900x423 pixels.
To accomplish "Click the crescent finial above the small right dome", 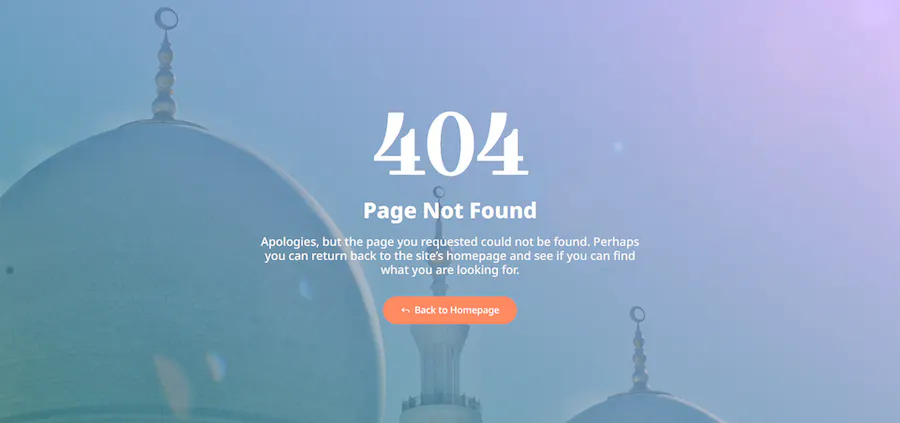I will [637, 314].
